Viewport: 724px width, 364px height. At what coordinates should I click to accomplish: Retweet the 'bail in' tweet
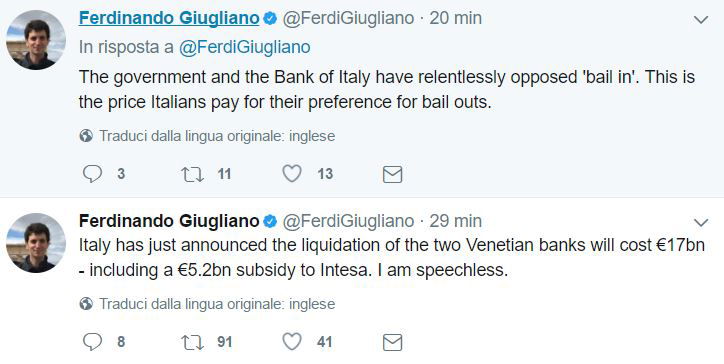click(x=192, y=174)
